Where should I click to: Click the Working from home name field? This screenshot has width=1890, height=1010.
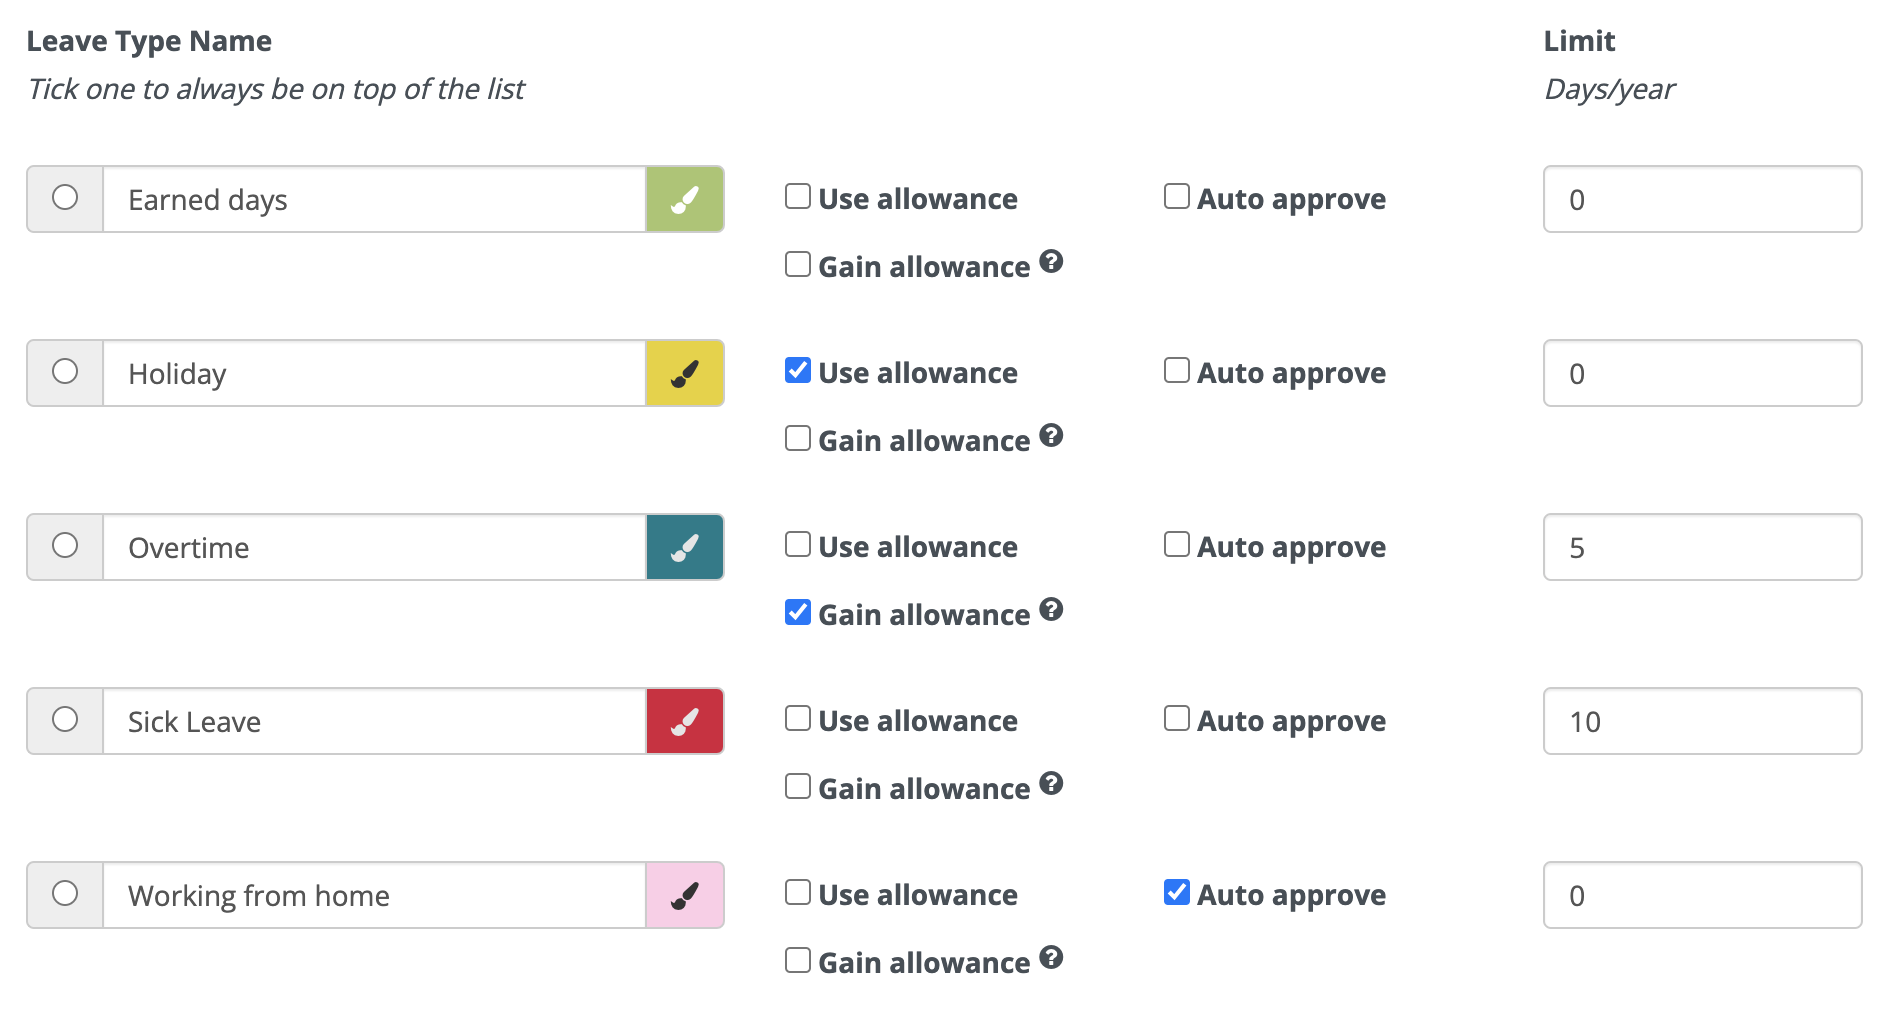coord(374,896)
